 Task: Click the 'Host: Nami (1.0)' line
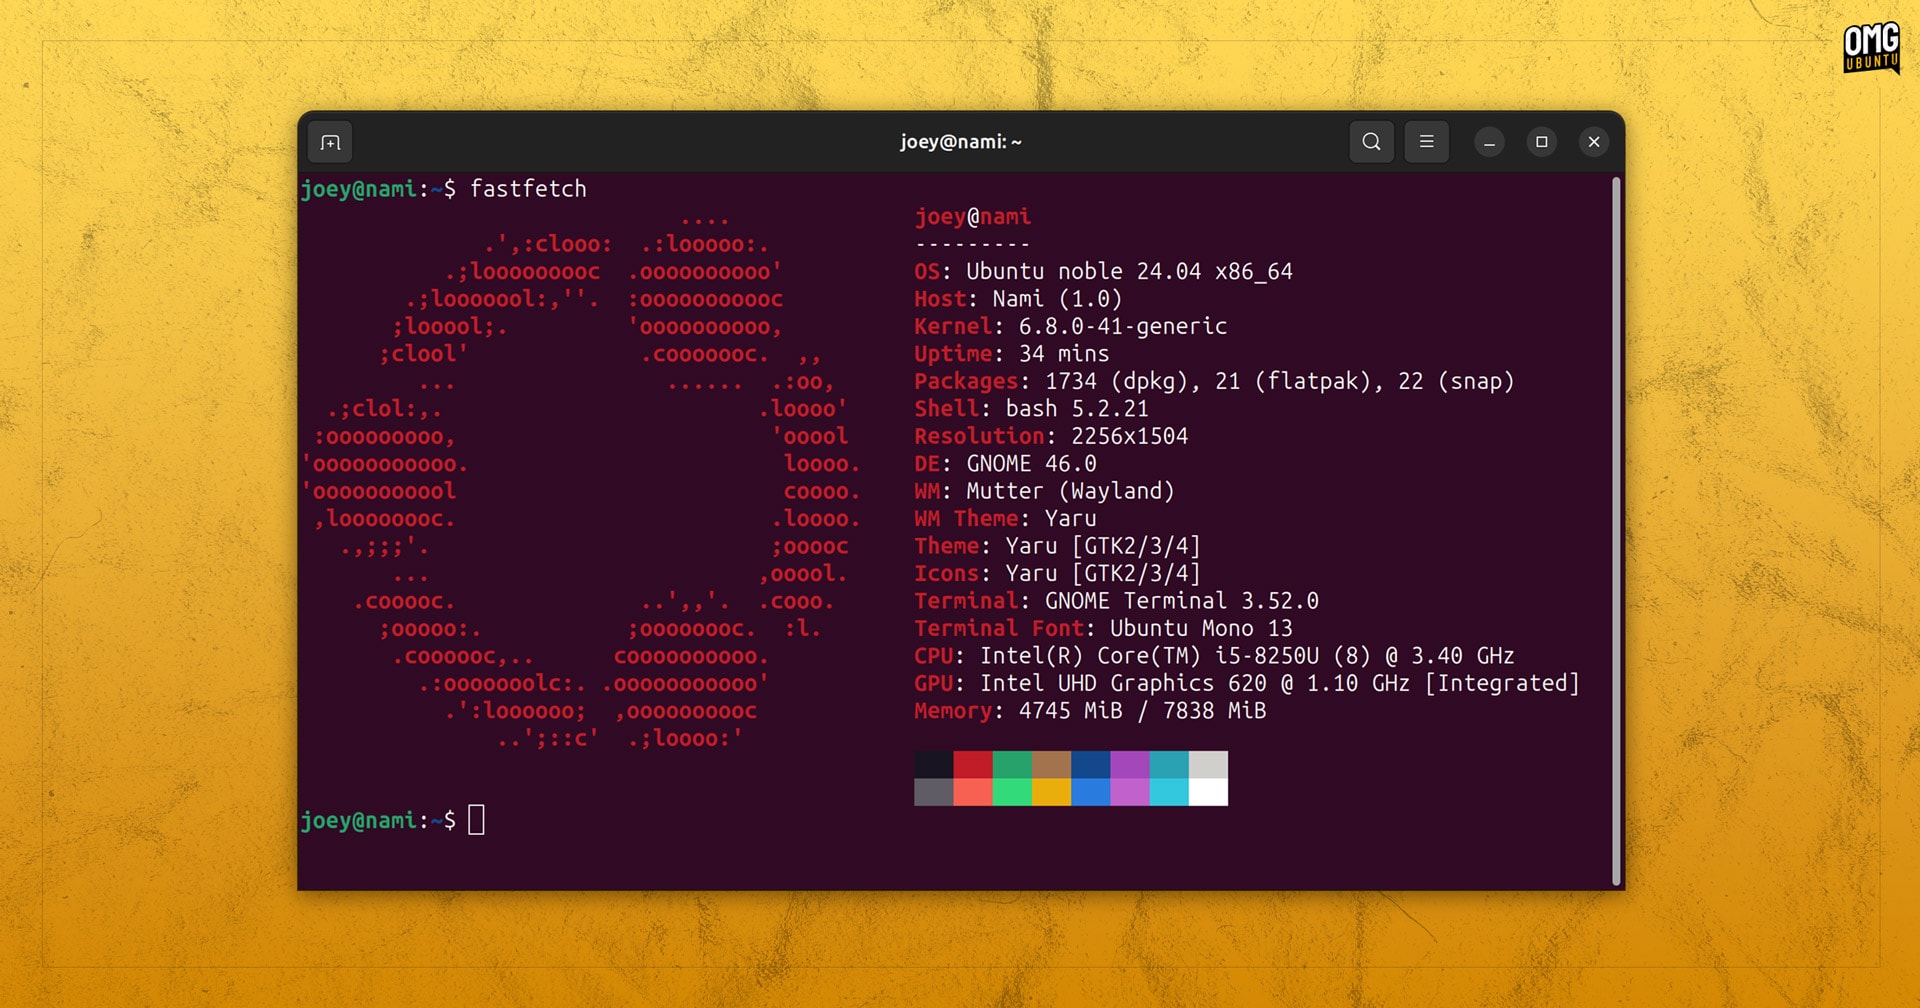tap(1018, 299)
